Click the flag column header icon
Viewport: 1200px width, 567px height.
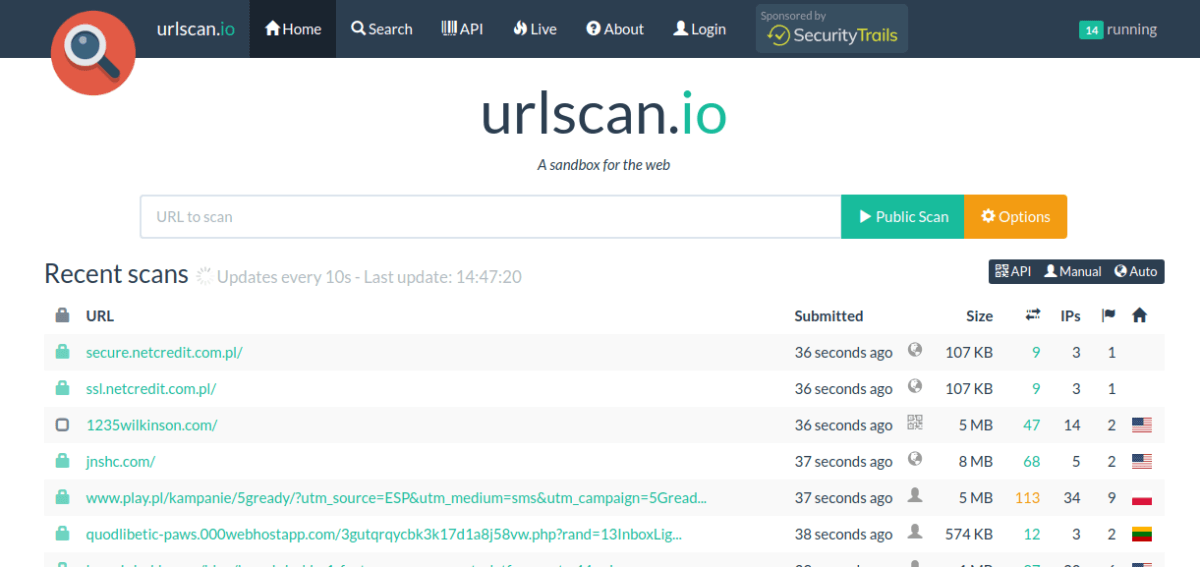(x=1108, y=316)
